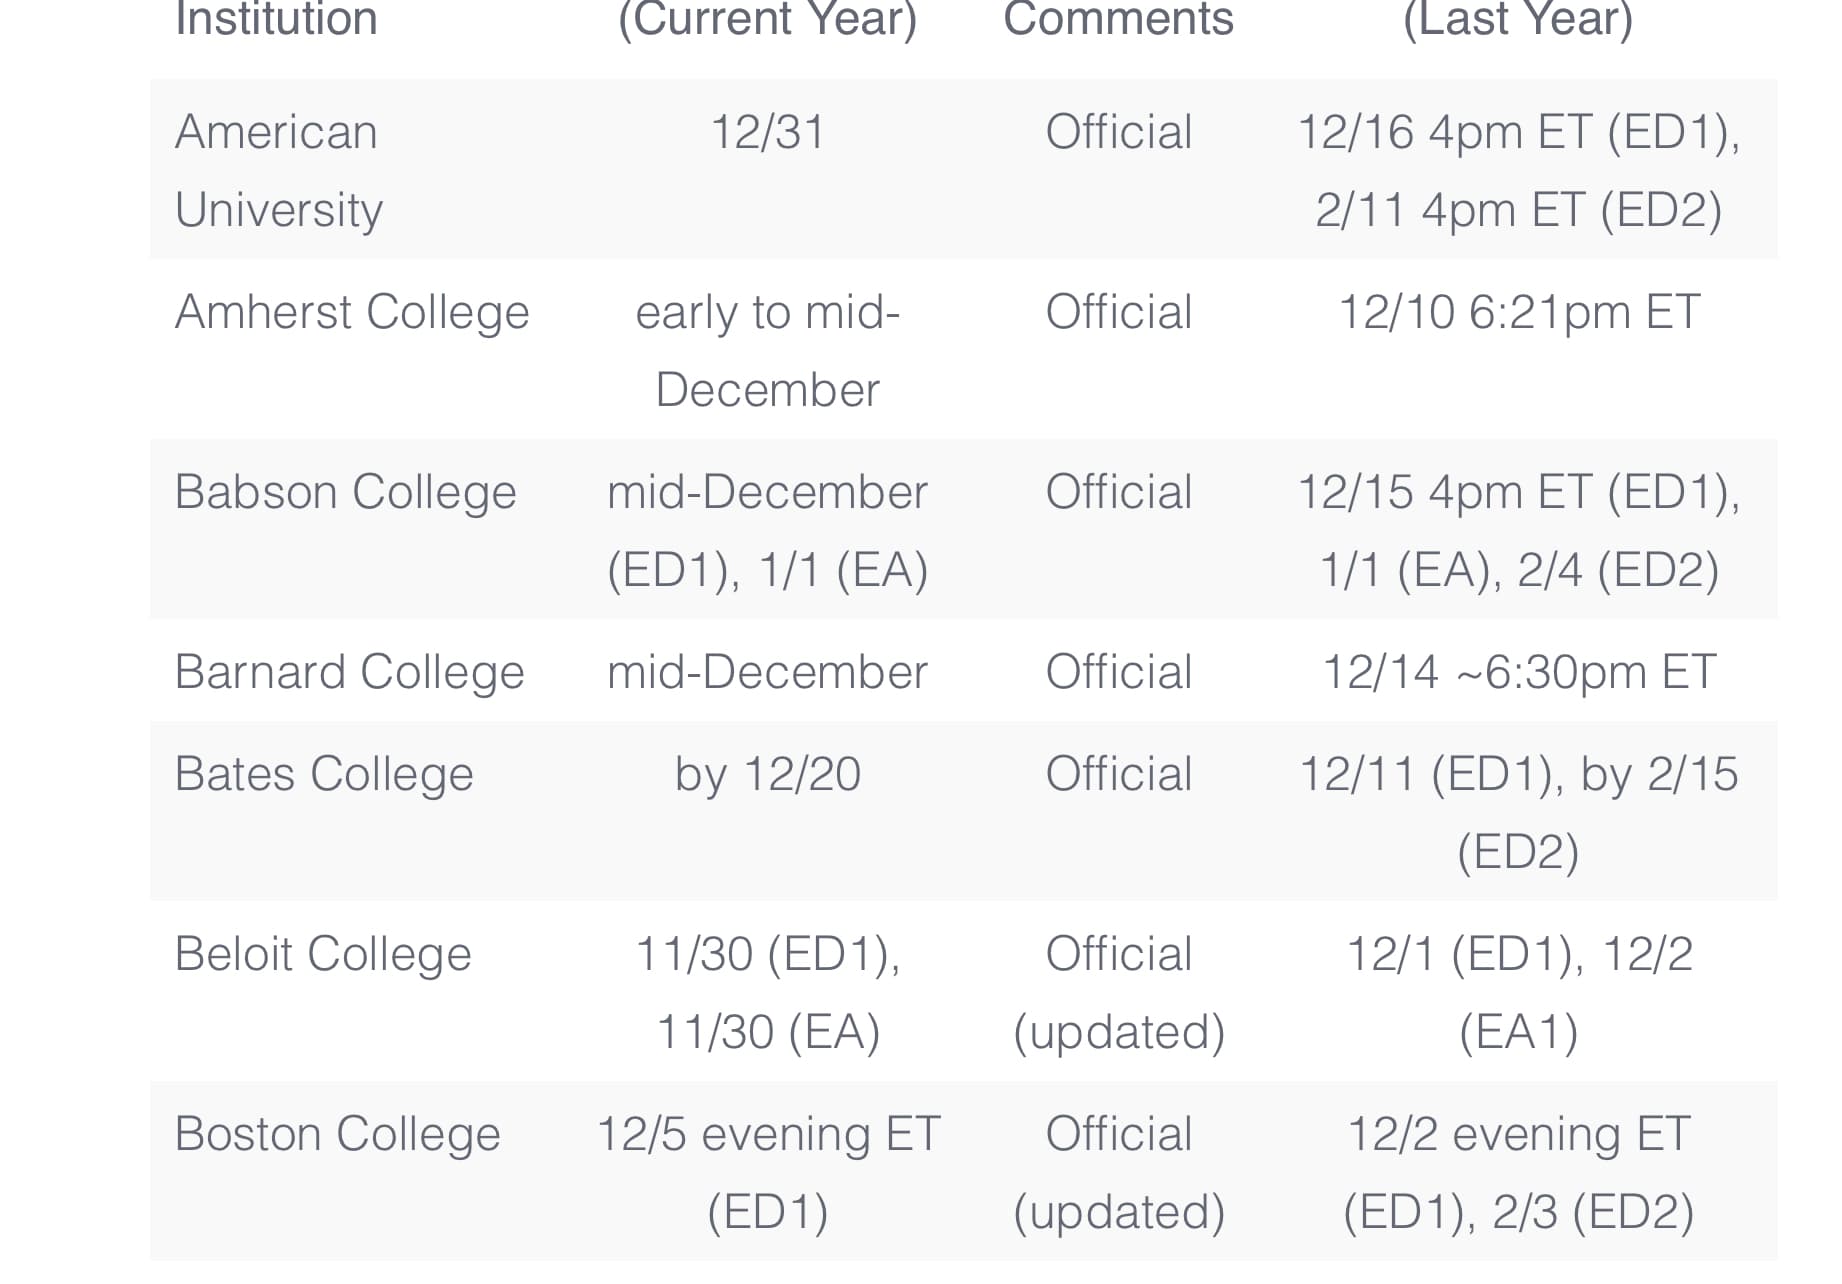Viewport: 1842px width, 1284px height.
Task: Click the Institution column header
Action: pyautogui.click(x=276, y=19)
